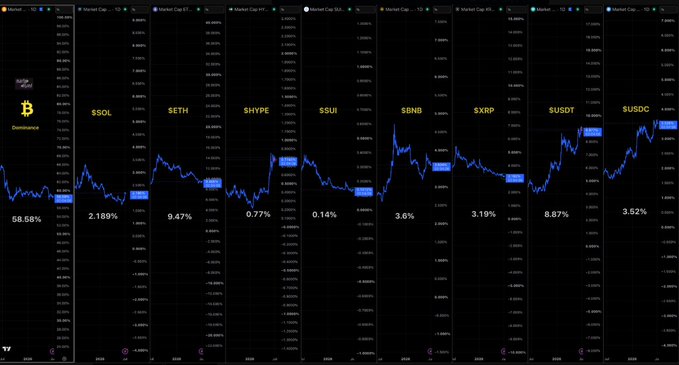Click the green market status dot on BTC chart
This screenshot has width=679, height=365.
click(x=48, y=9)
